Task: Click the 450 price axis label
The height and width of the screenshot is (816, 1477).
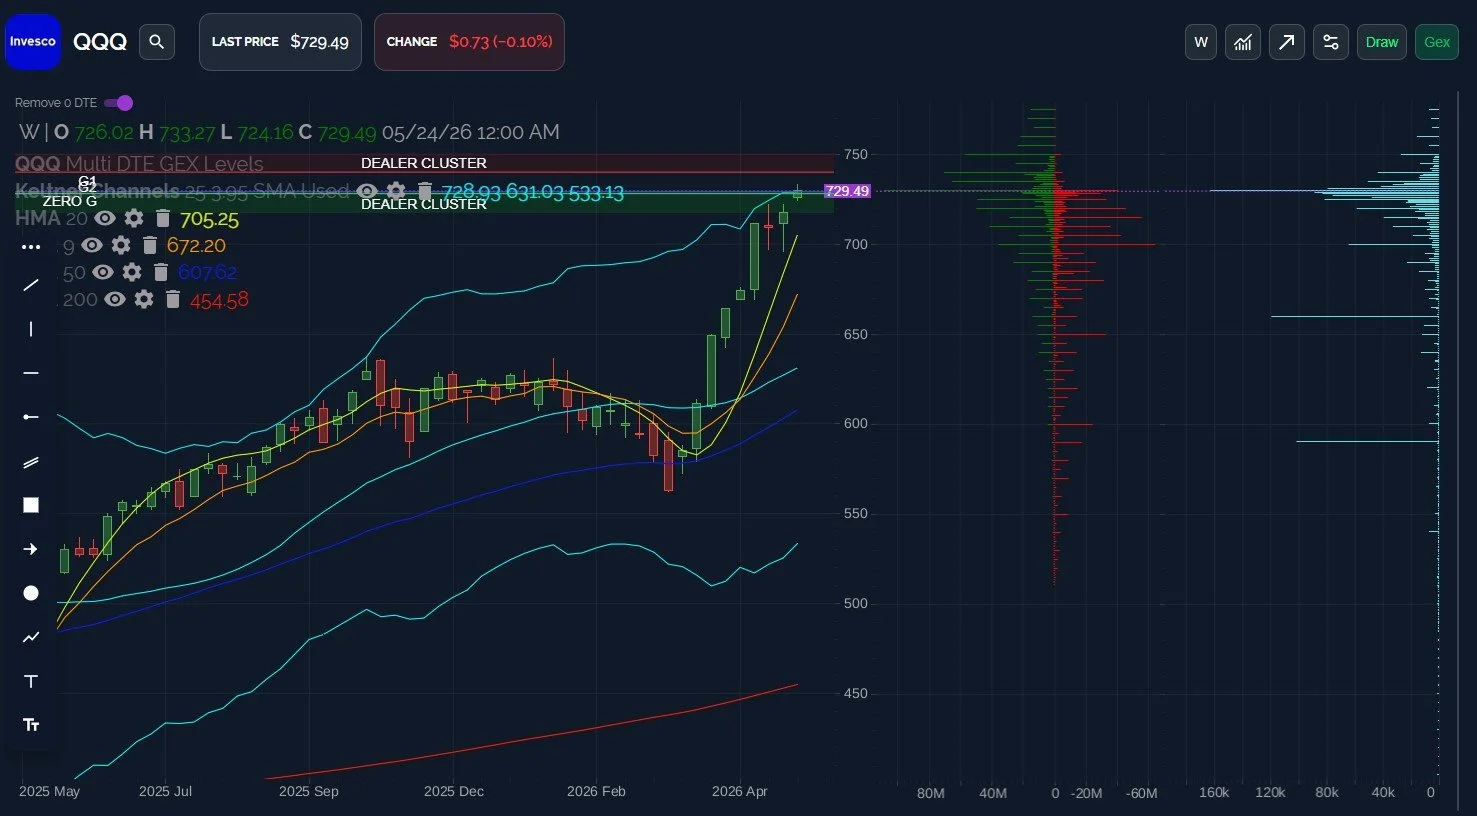Action: point(856,693)
